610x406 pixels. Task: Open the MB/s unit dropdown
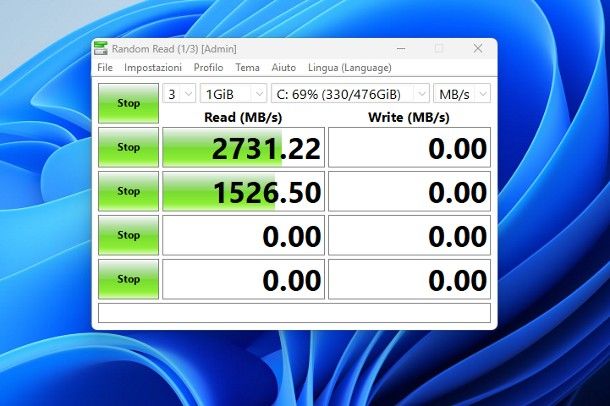pos(462,94)
